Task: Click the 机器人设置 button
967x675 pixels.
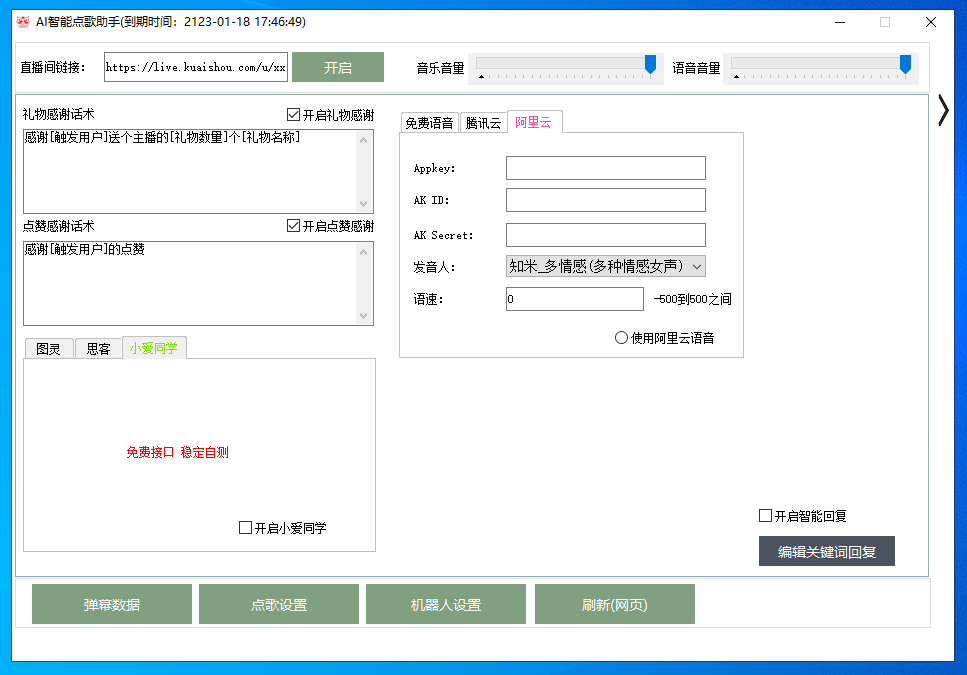Action: pyautogui.click(x=446, y=605)
